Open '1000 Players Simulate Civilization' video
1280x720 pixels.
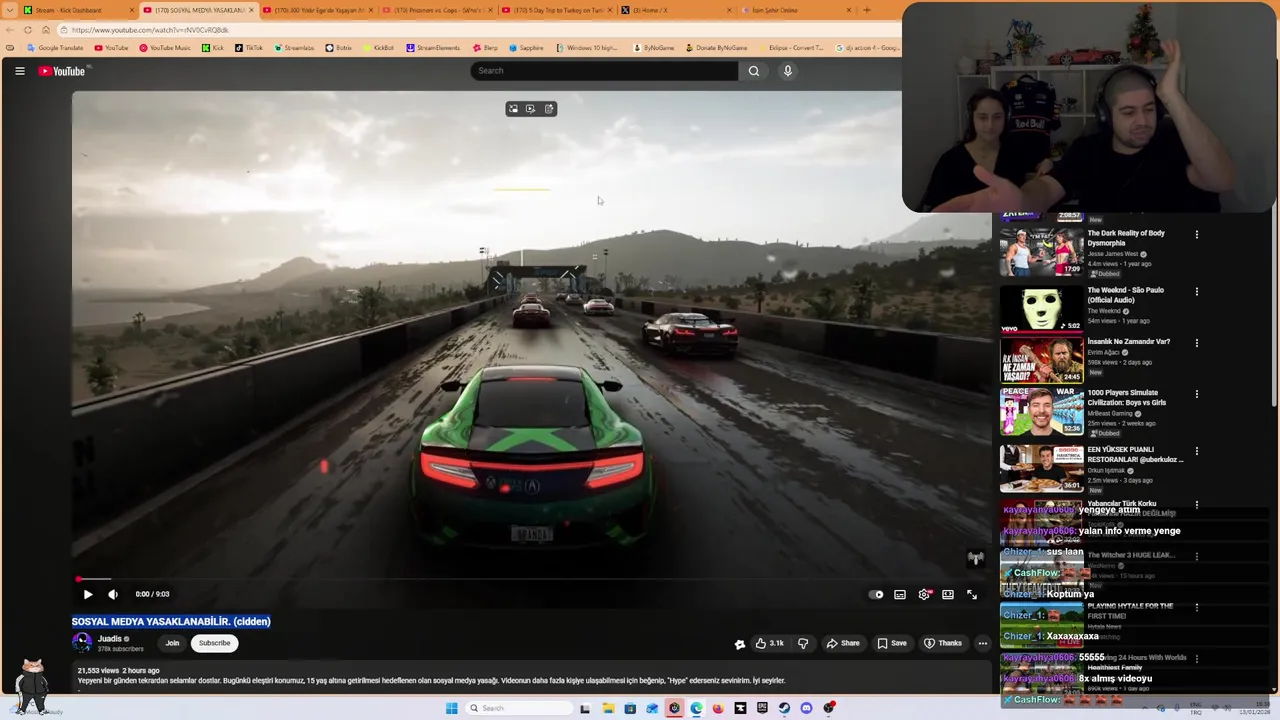[1127, 398]
